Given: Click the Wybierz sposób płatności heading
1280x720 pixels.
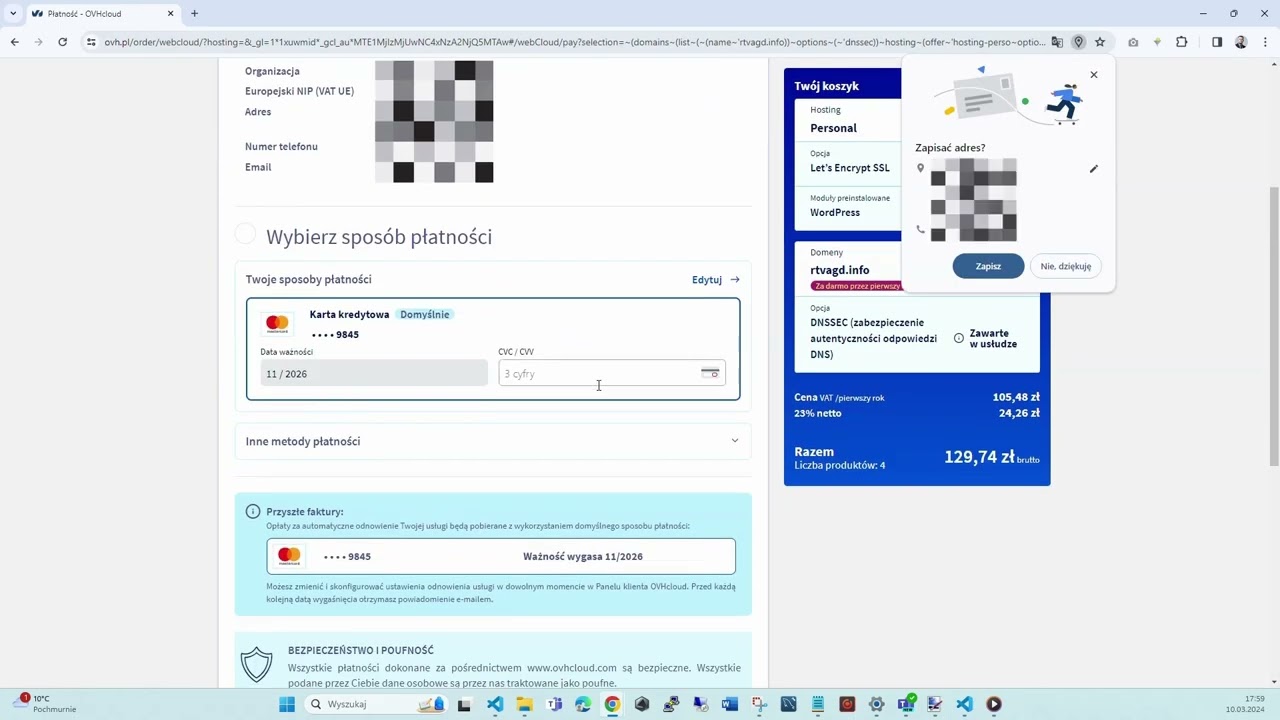Looking at the screenshot, I should coord(379,237).
